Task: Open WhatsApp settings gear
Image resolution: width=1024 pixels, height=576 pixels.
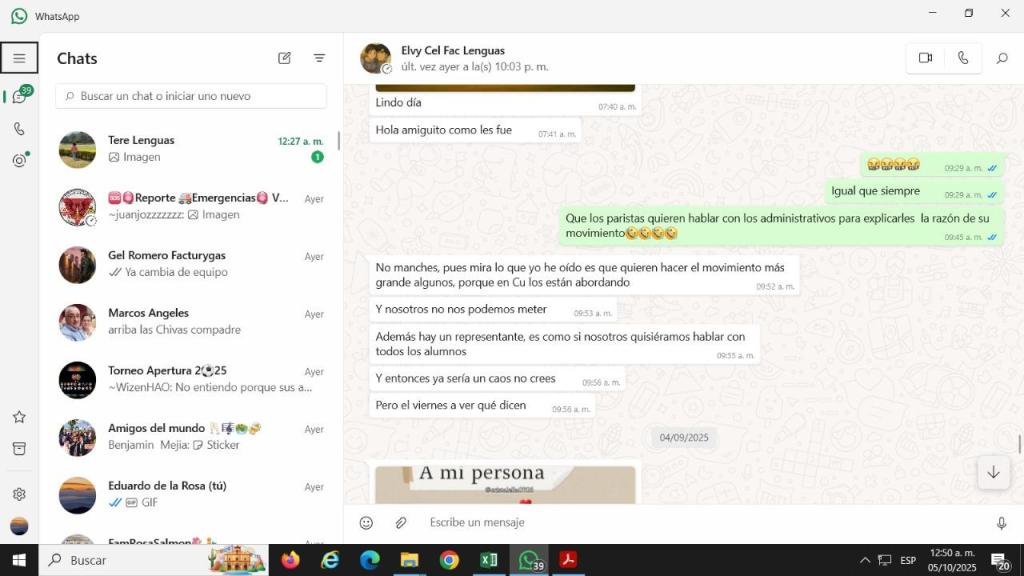Action: [x=19, y=494]
